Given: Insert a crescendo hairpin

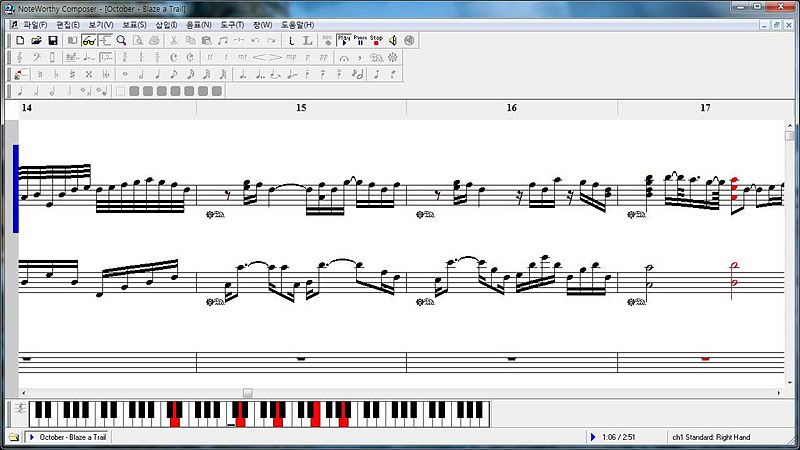Looking at the screenshot, I should point(259,57).
